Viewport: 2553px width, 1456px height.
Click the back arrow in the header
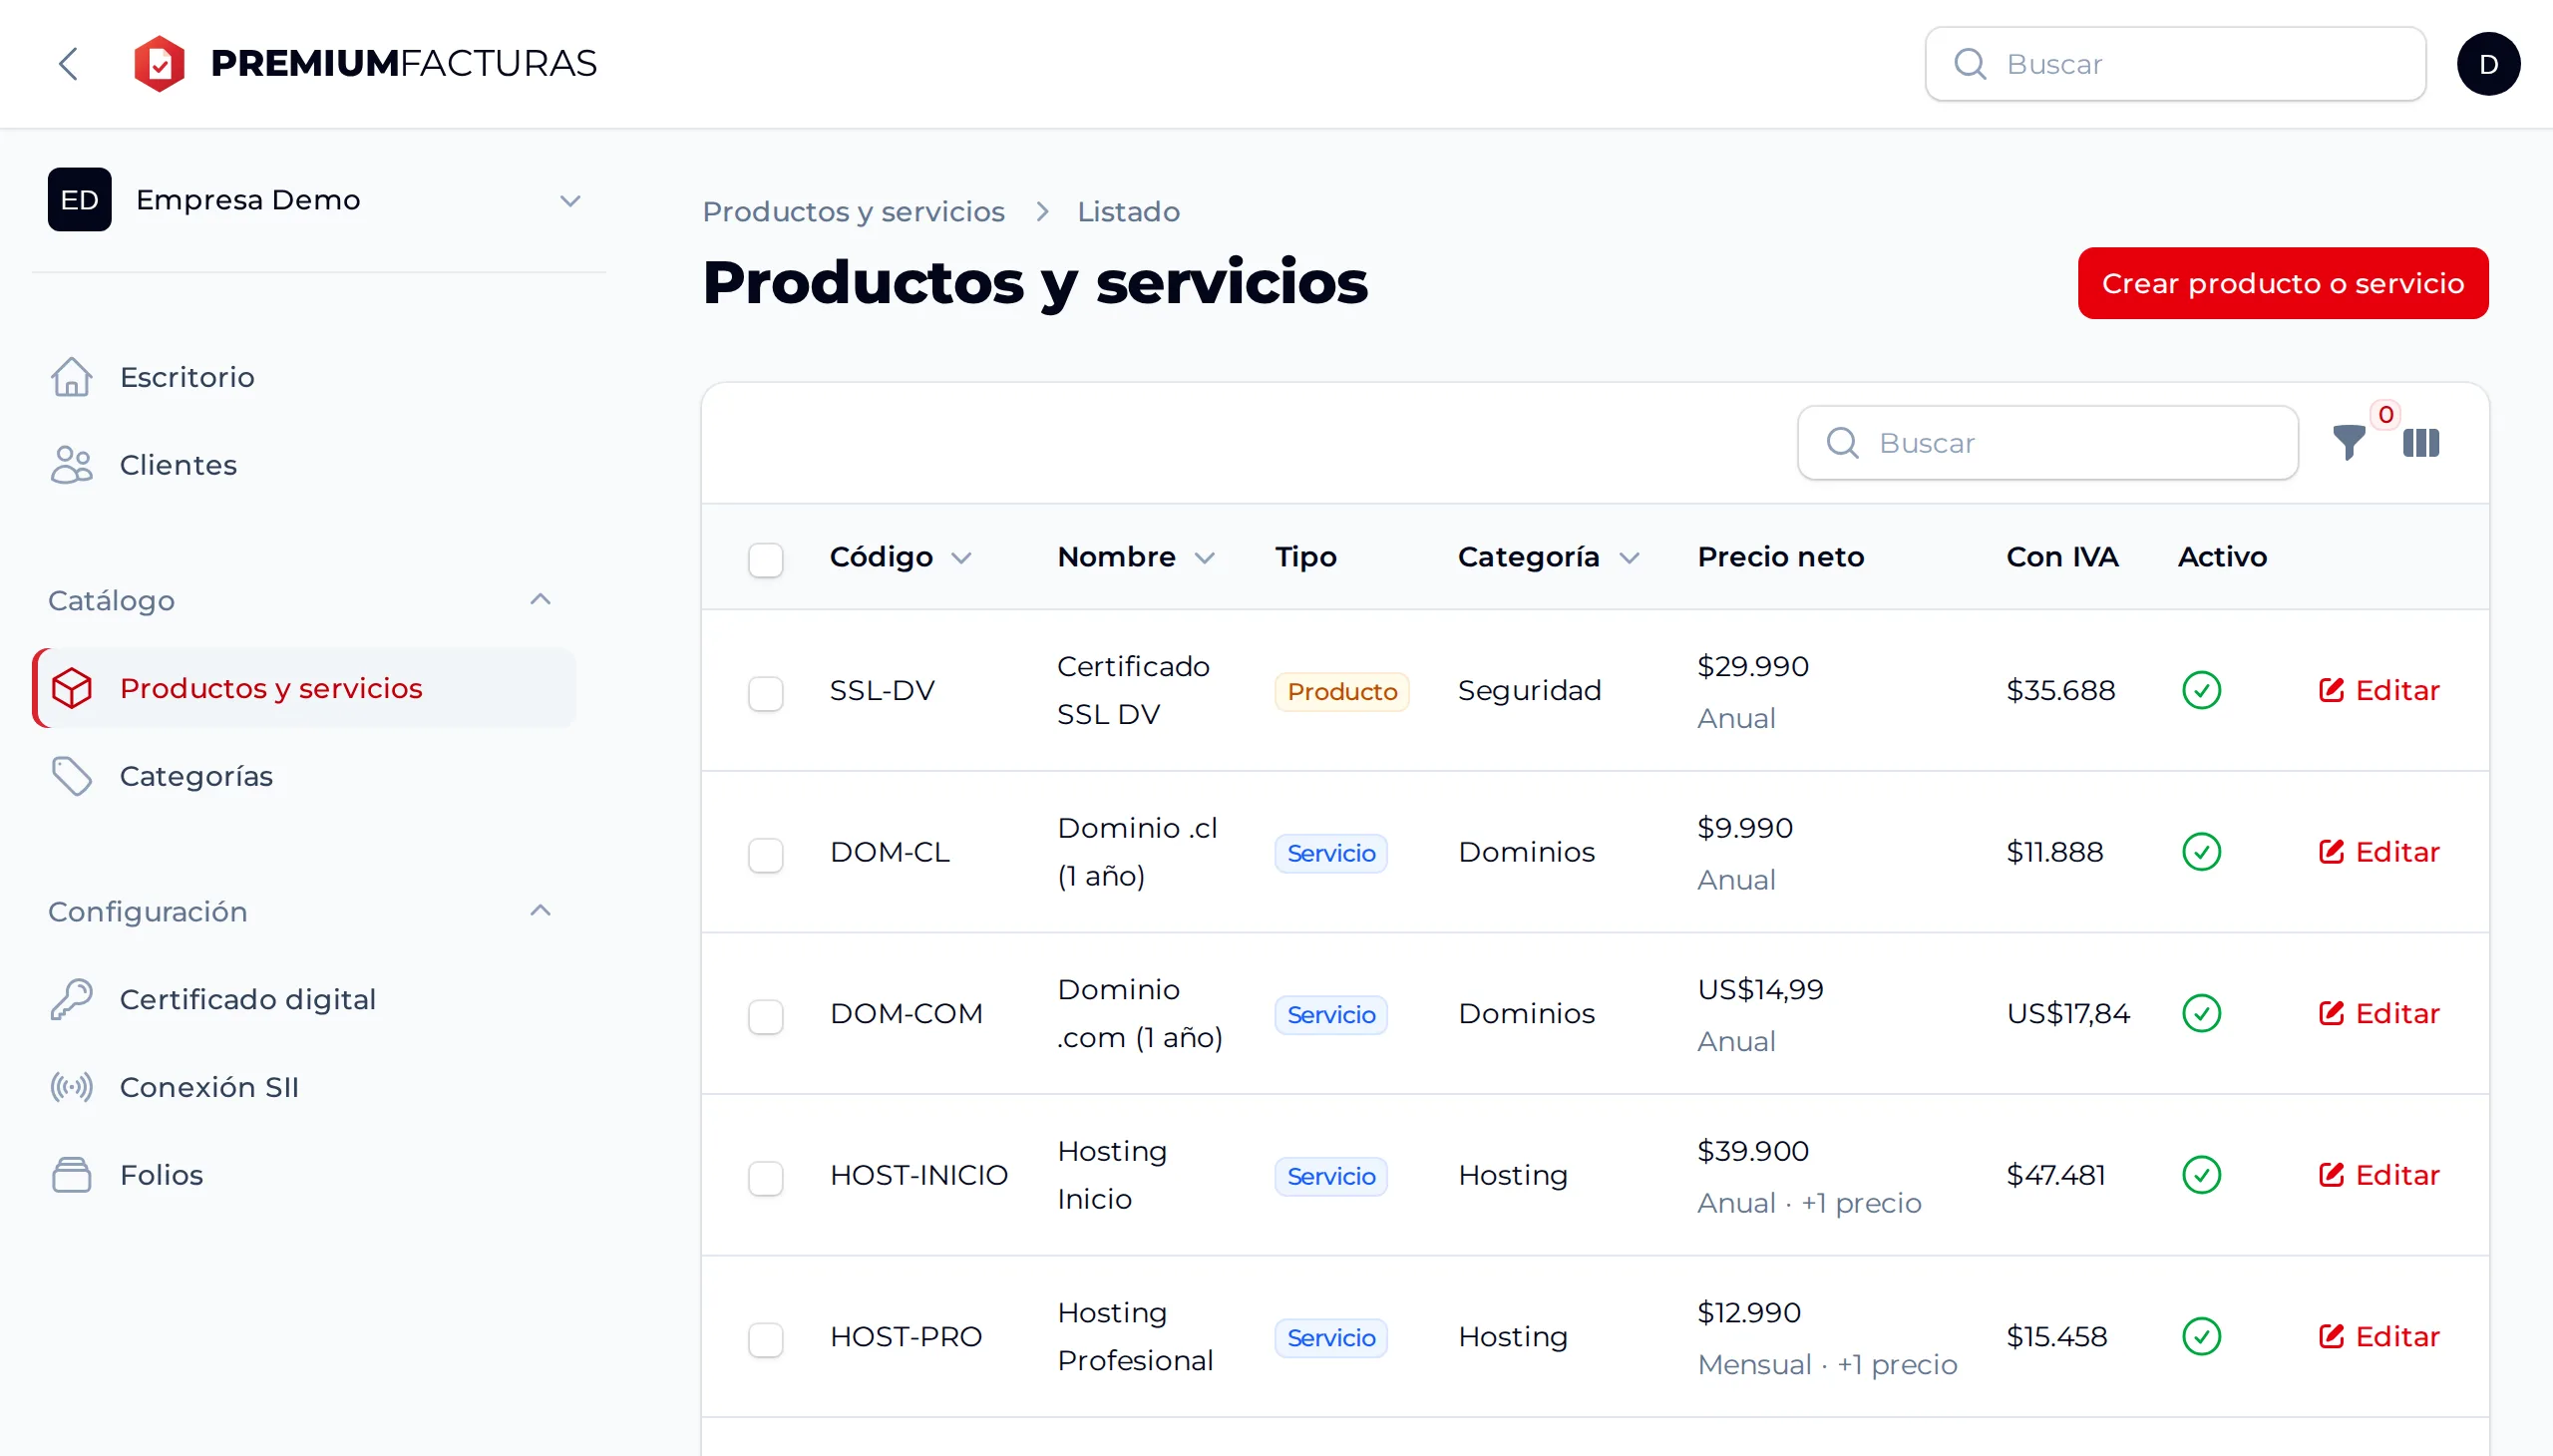pyautogui.click(x=68, y=64)
